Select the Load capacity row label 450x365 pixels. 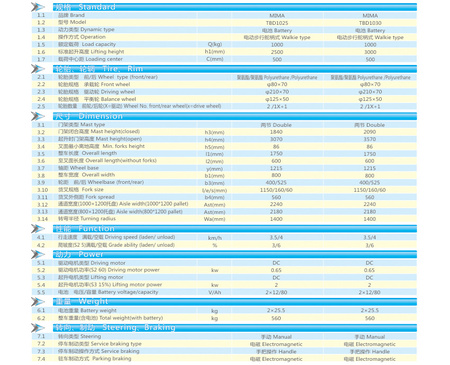click(87, 44)
